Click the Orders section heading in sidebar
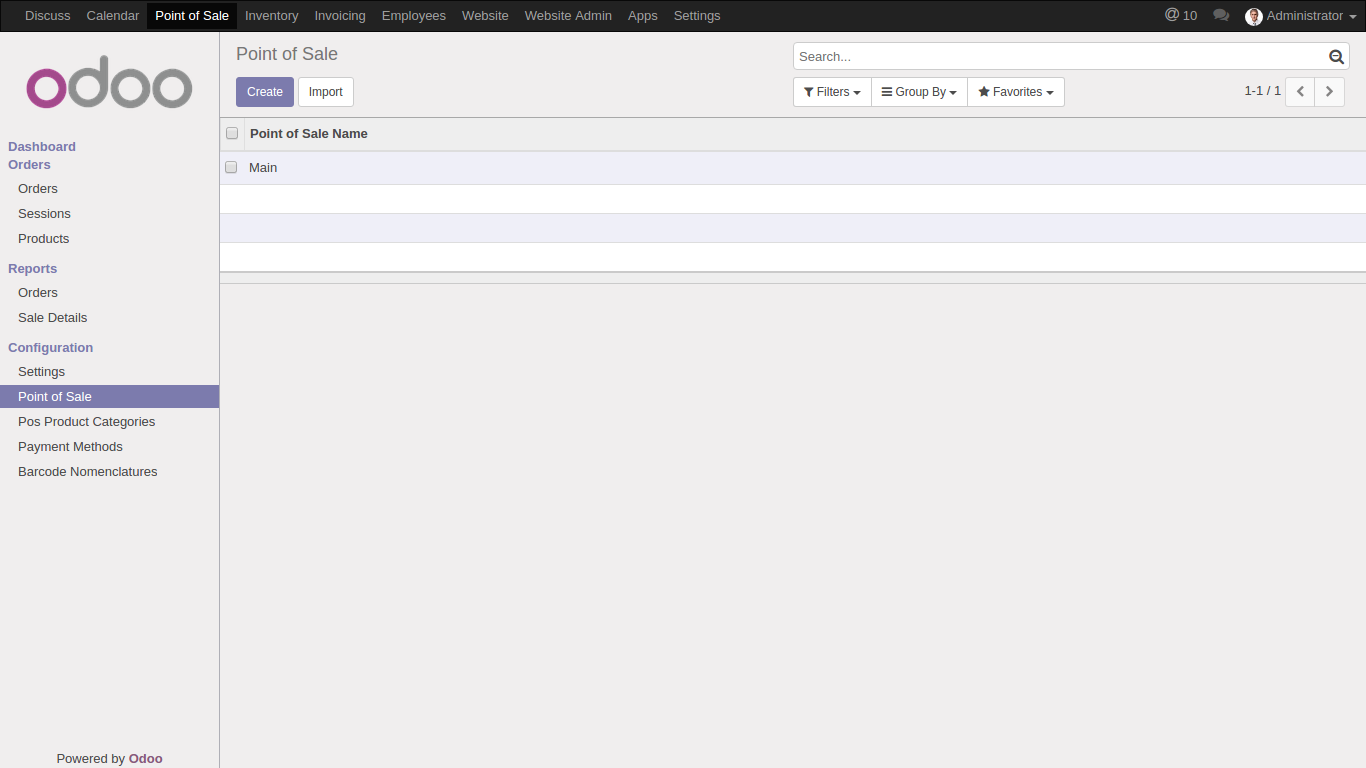Viewport: 1366px width, 768px height. click(29, 165)
